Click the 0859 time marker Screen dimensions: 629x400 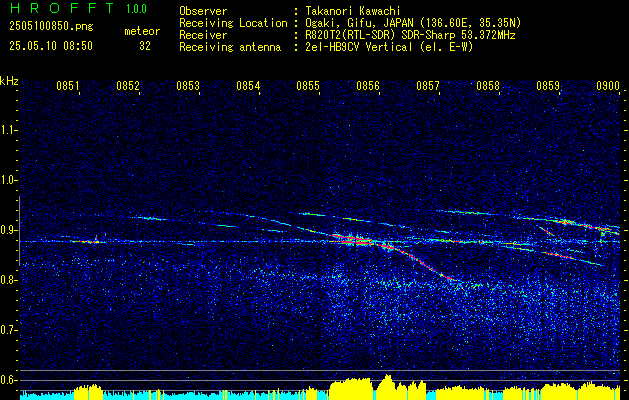click(548, 86)
